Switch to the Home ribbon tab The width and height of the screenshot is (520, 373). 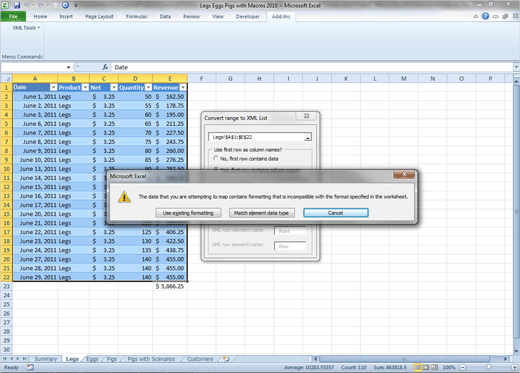[x=40, y=16]
